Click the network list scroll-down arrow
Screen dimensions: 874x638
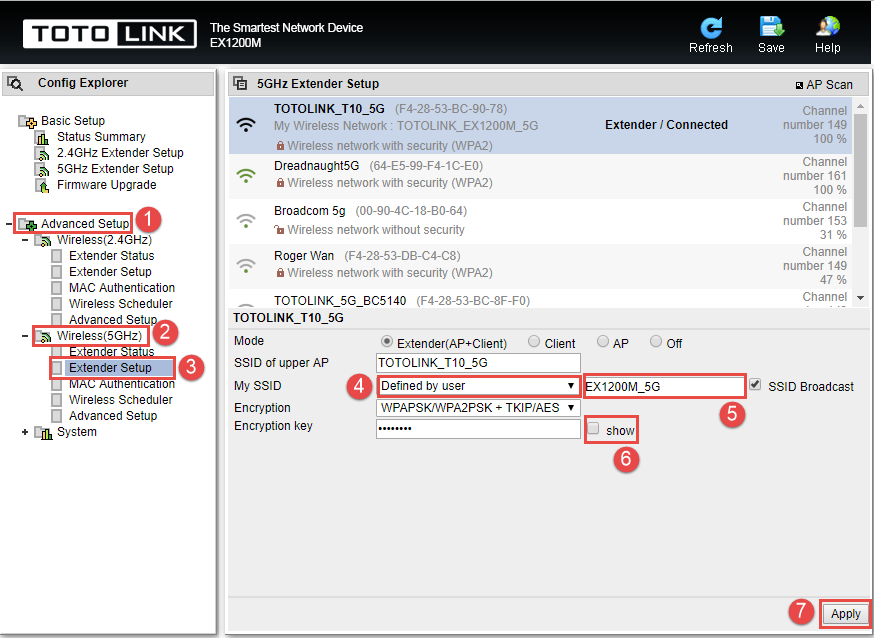(860, 299)
